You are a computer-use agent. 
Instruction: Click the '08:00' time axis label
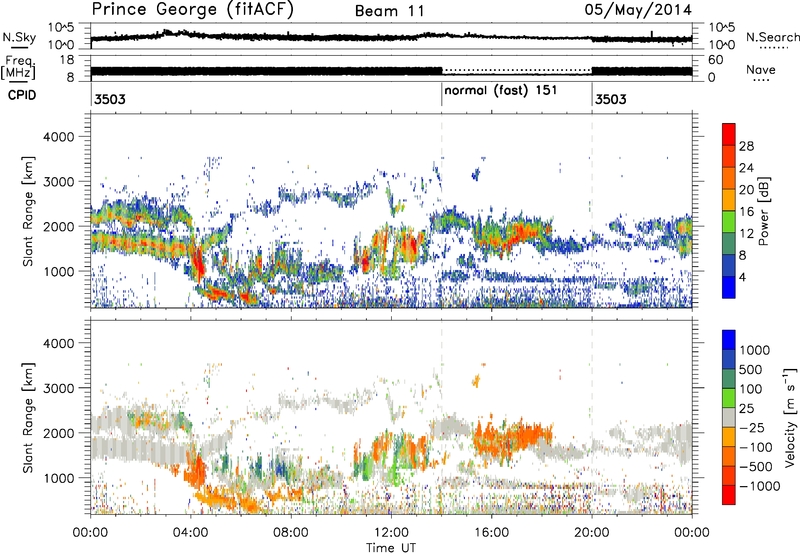291,533
